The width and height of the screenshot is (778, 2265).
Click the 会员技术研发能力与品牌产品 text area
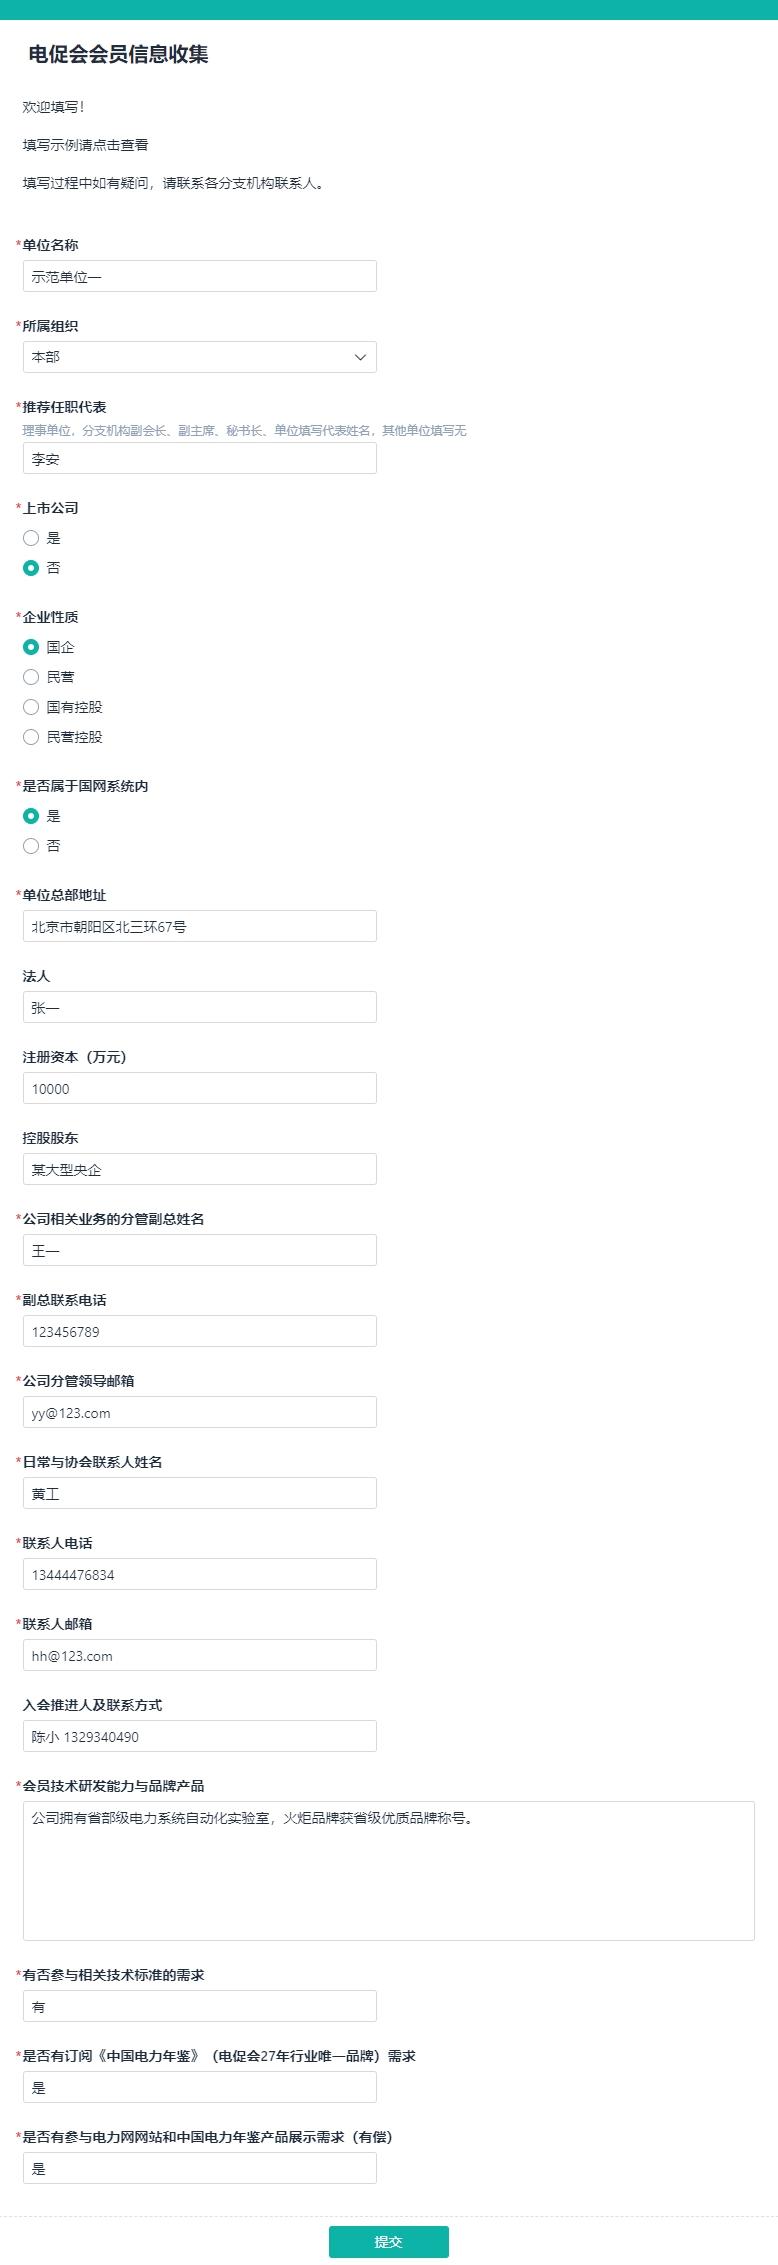[x=389, y=1871]
